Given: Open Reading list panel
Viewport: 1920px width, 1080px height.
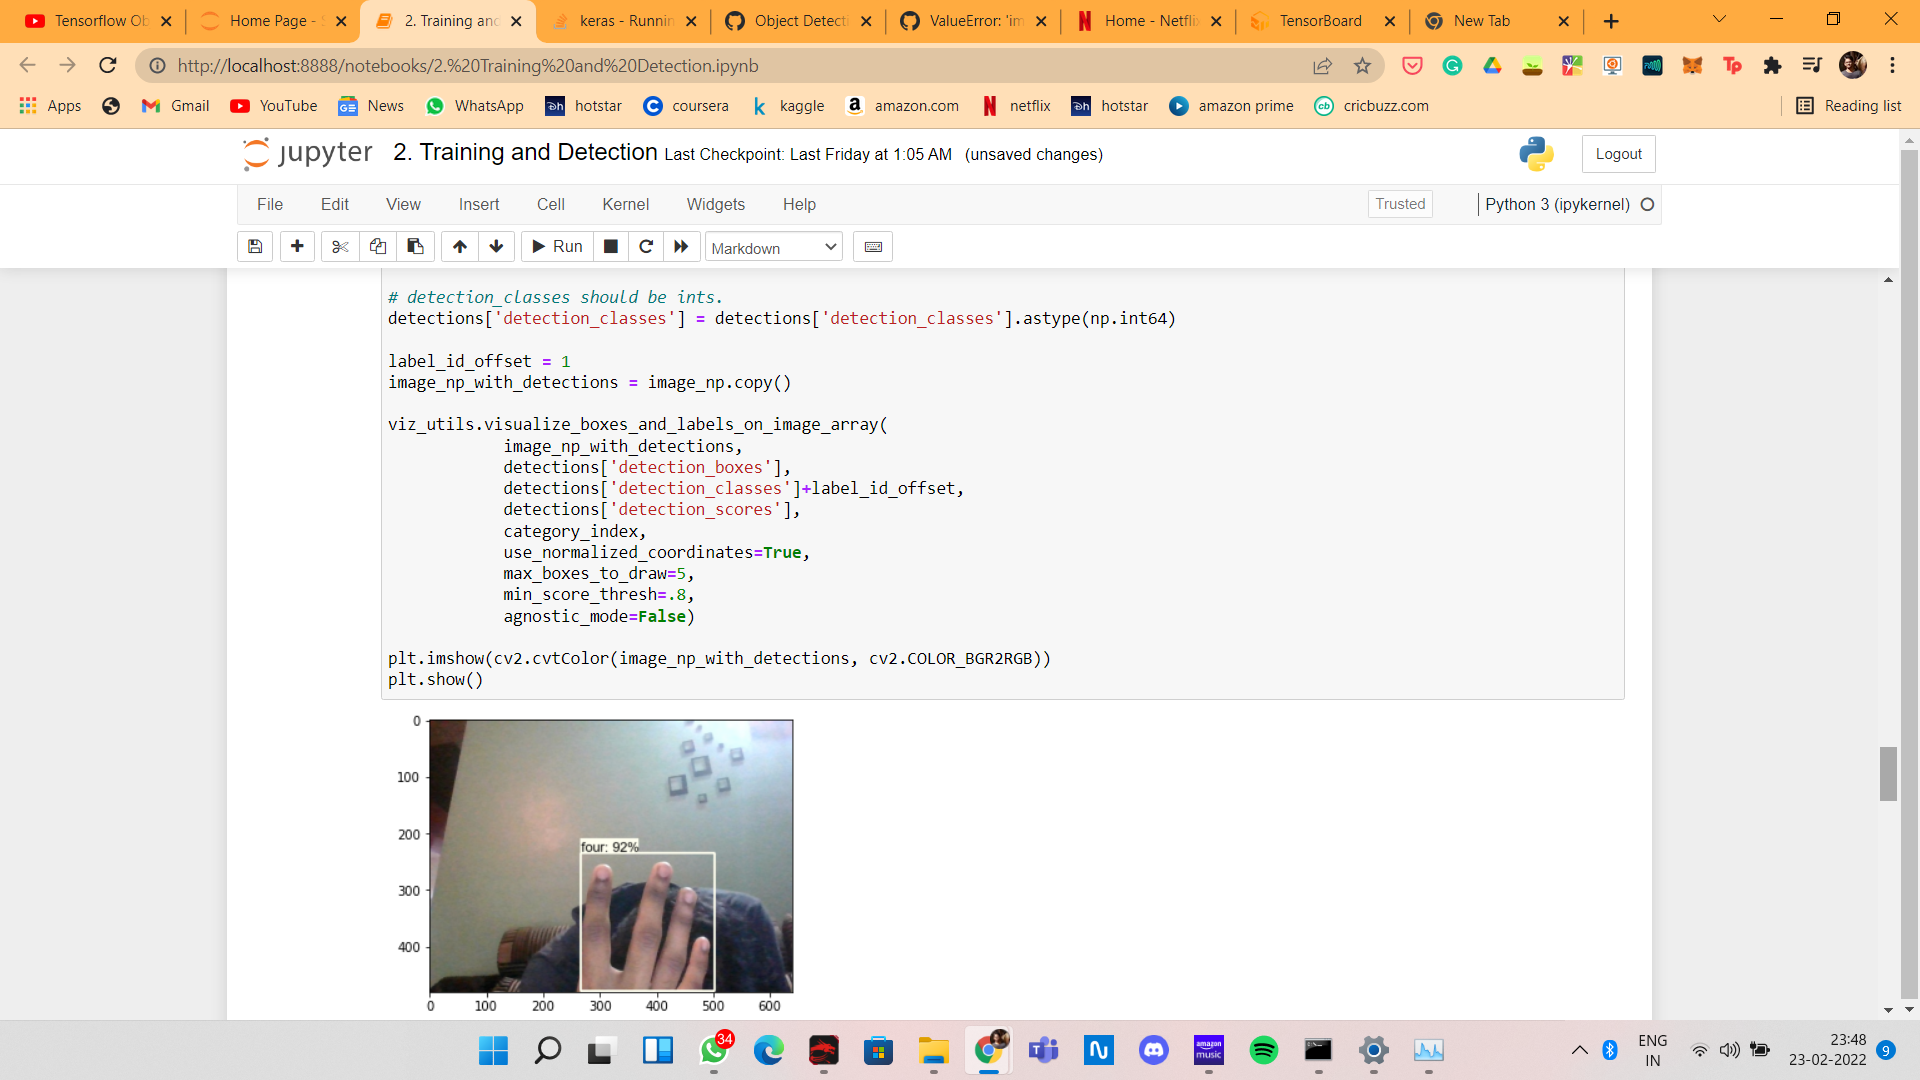Looking at the screenshot, I should (x=1849, y=106).
